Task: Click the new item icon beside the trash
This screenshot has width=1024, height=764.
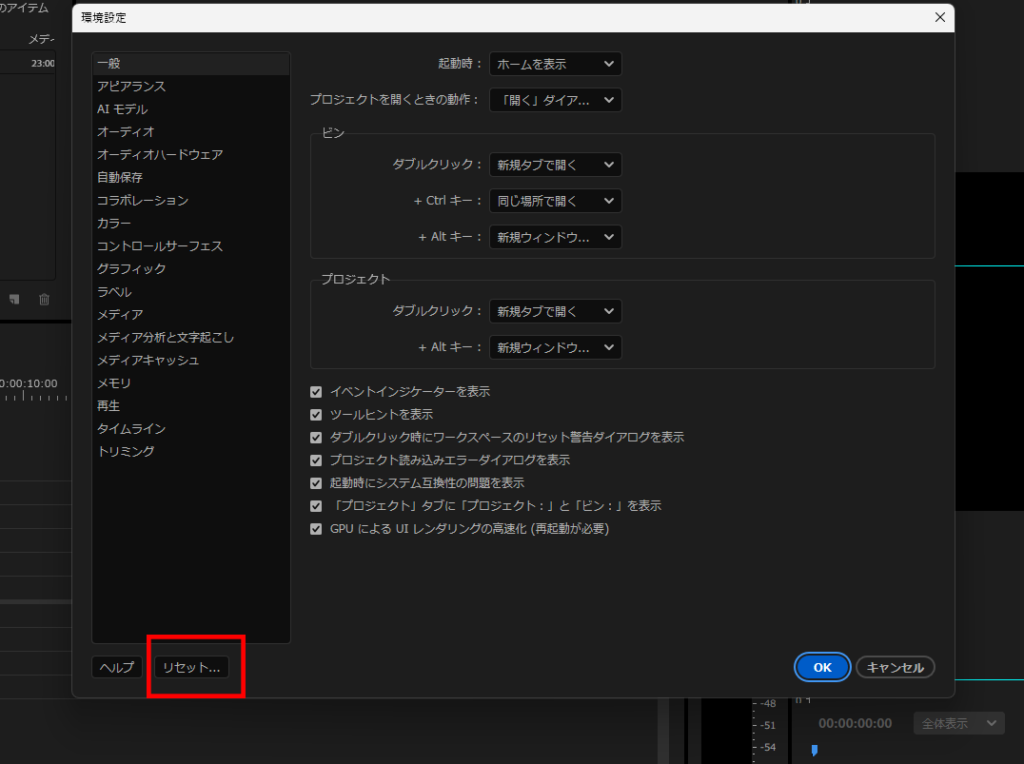Action: tap(15, 299)
